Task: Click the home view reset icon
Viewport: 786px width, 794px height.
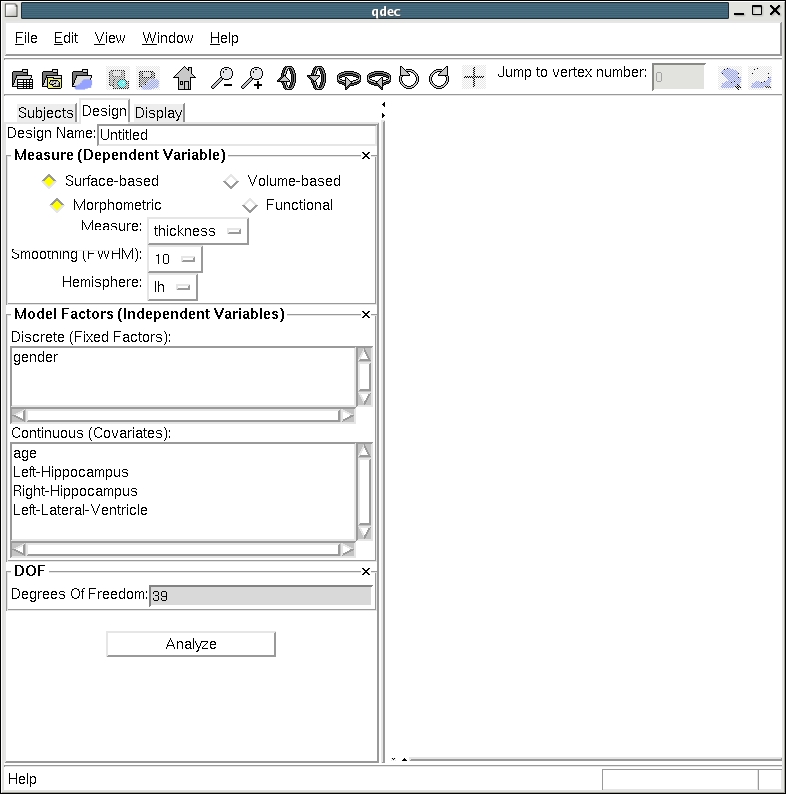Action: [184, 78]
